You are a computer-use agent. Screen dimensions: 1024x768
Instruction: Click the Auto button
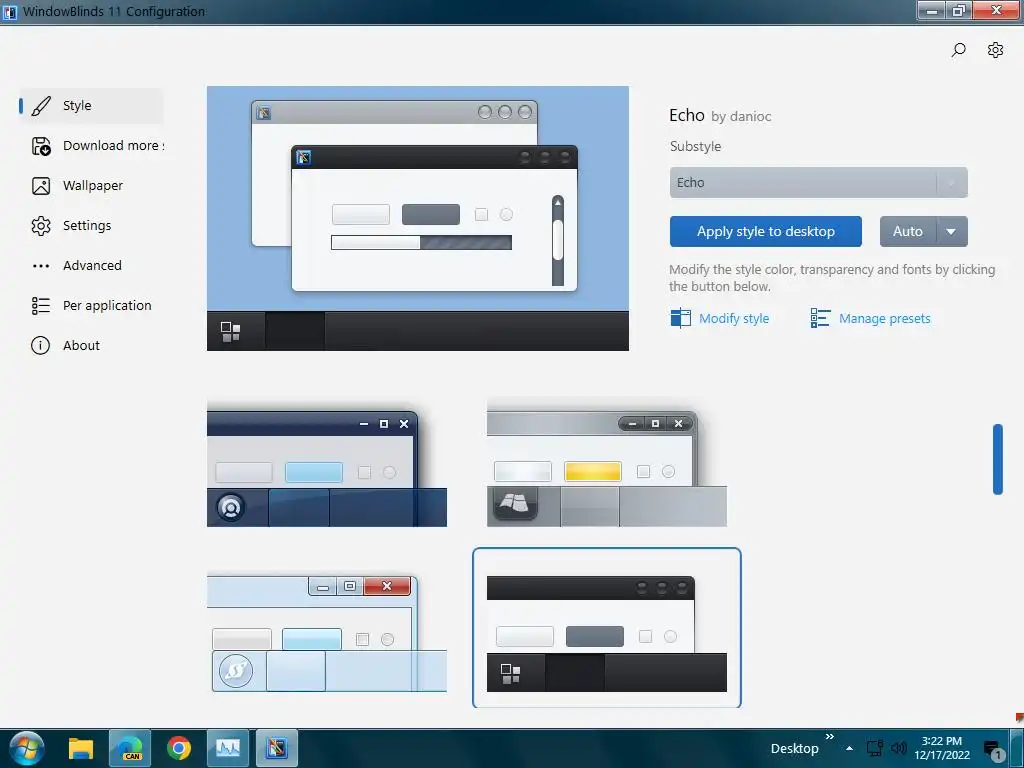908,232
